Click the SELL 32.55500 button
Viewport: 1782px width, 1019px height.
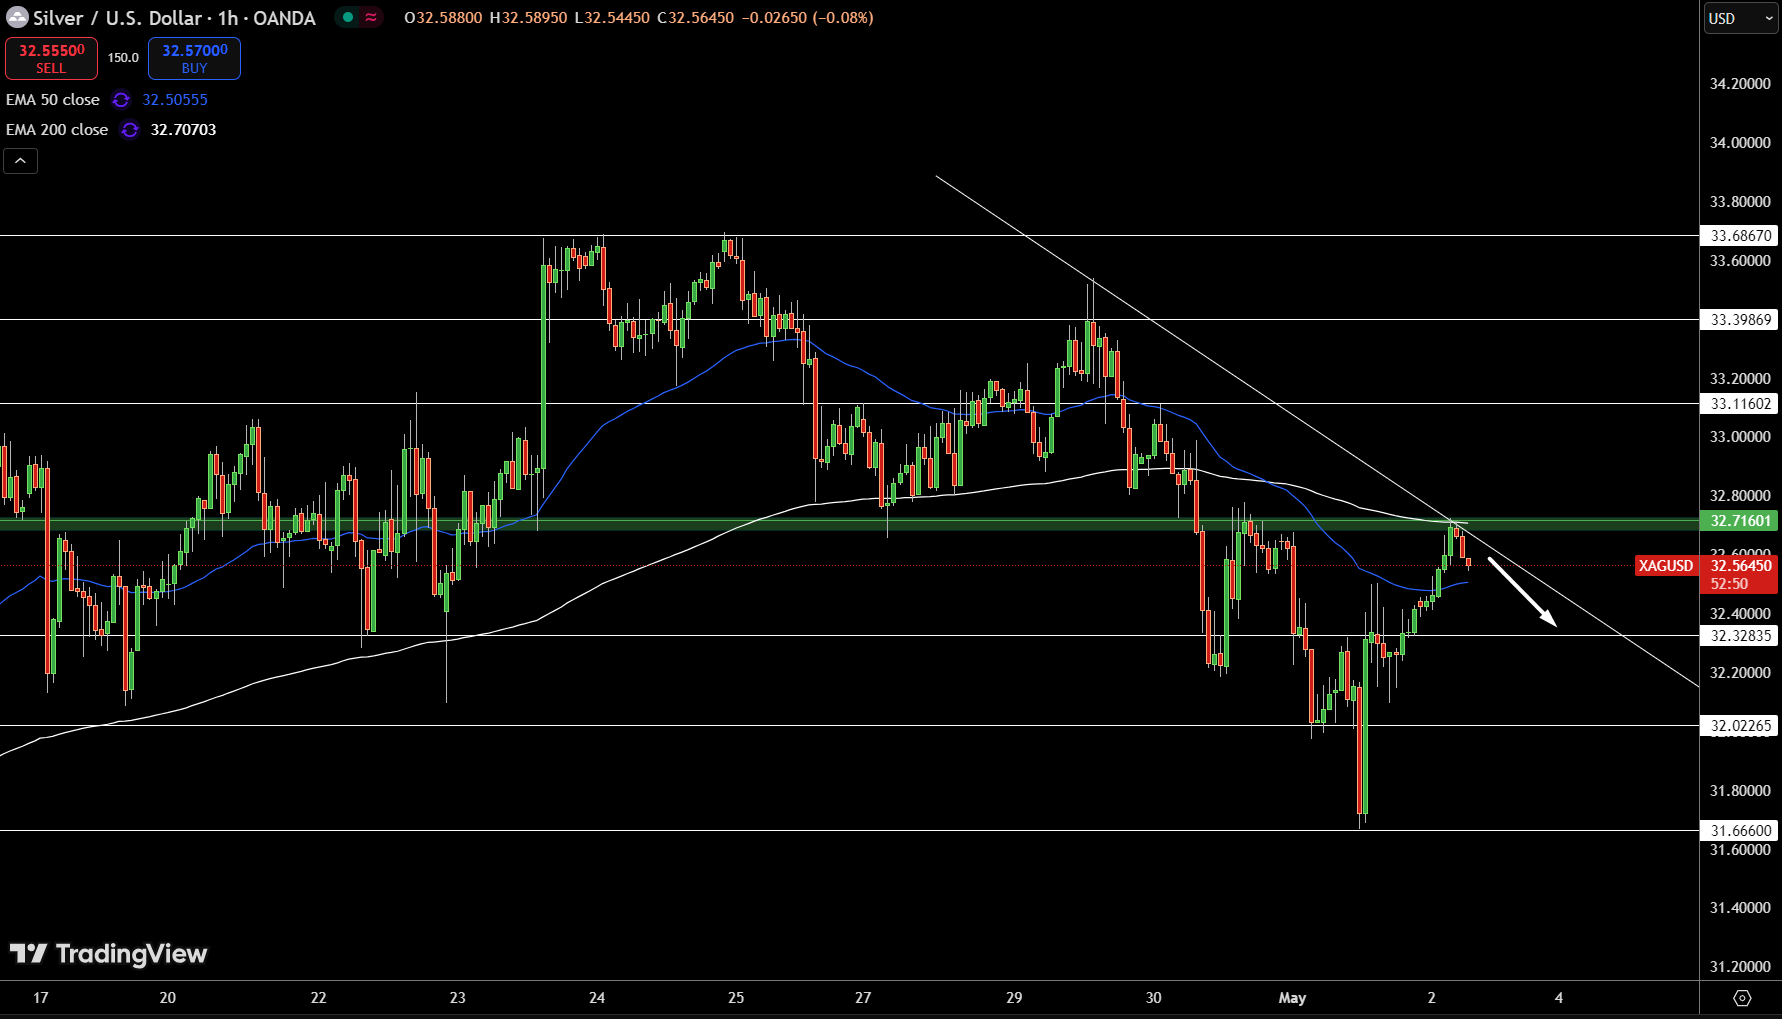tap(51, 58)
